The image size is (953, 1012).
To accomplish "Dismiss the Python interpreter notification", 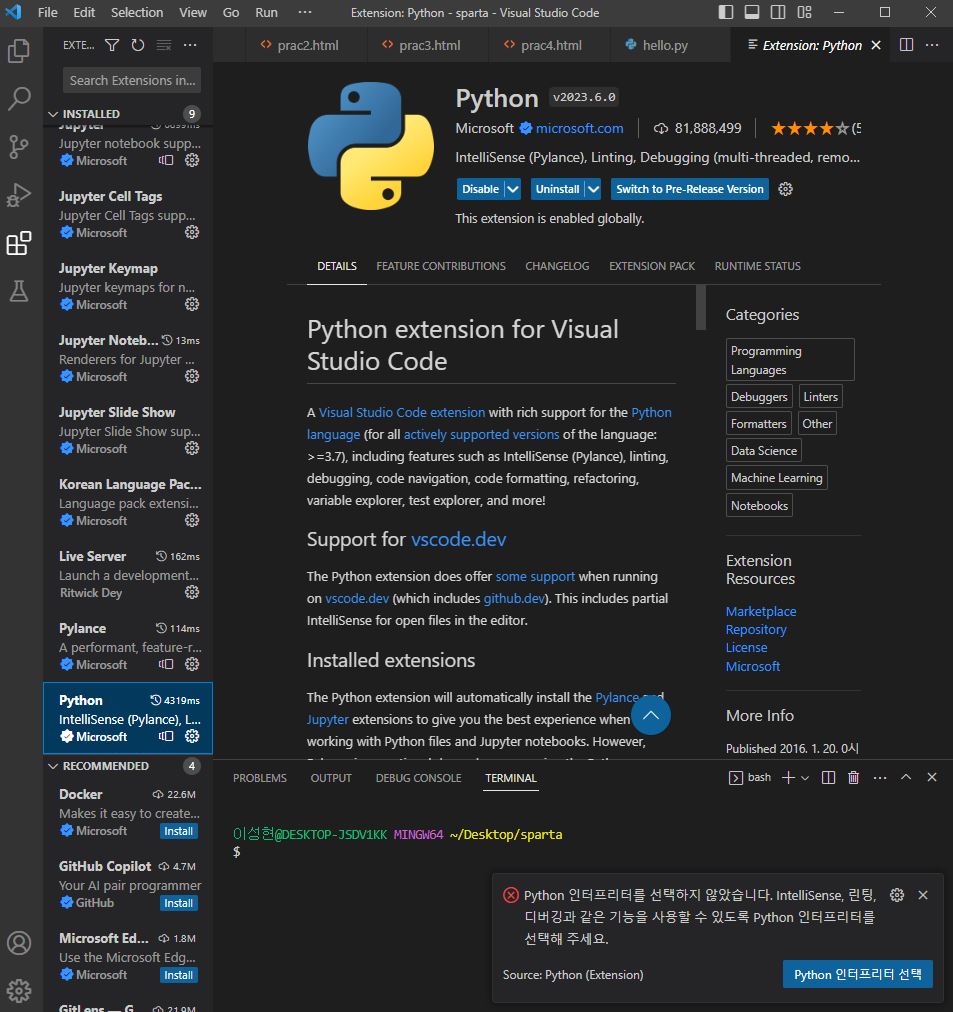I will point(923,895).
